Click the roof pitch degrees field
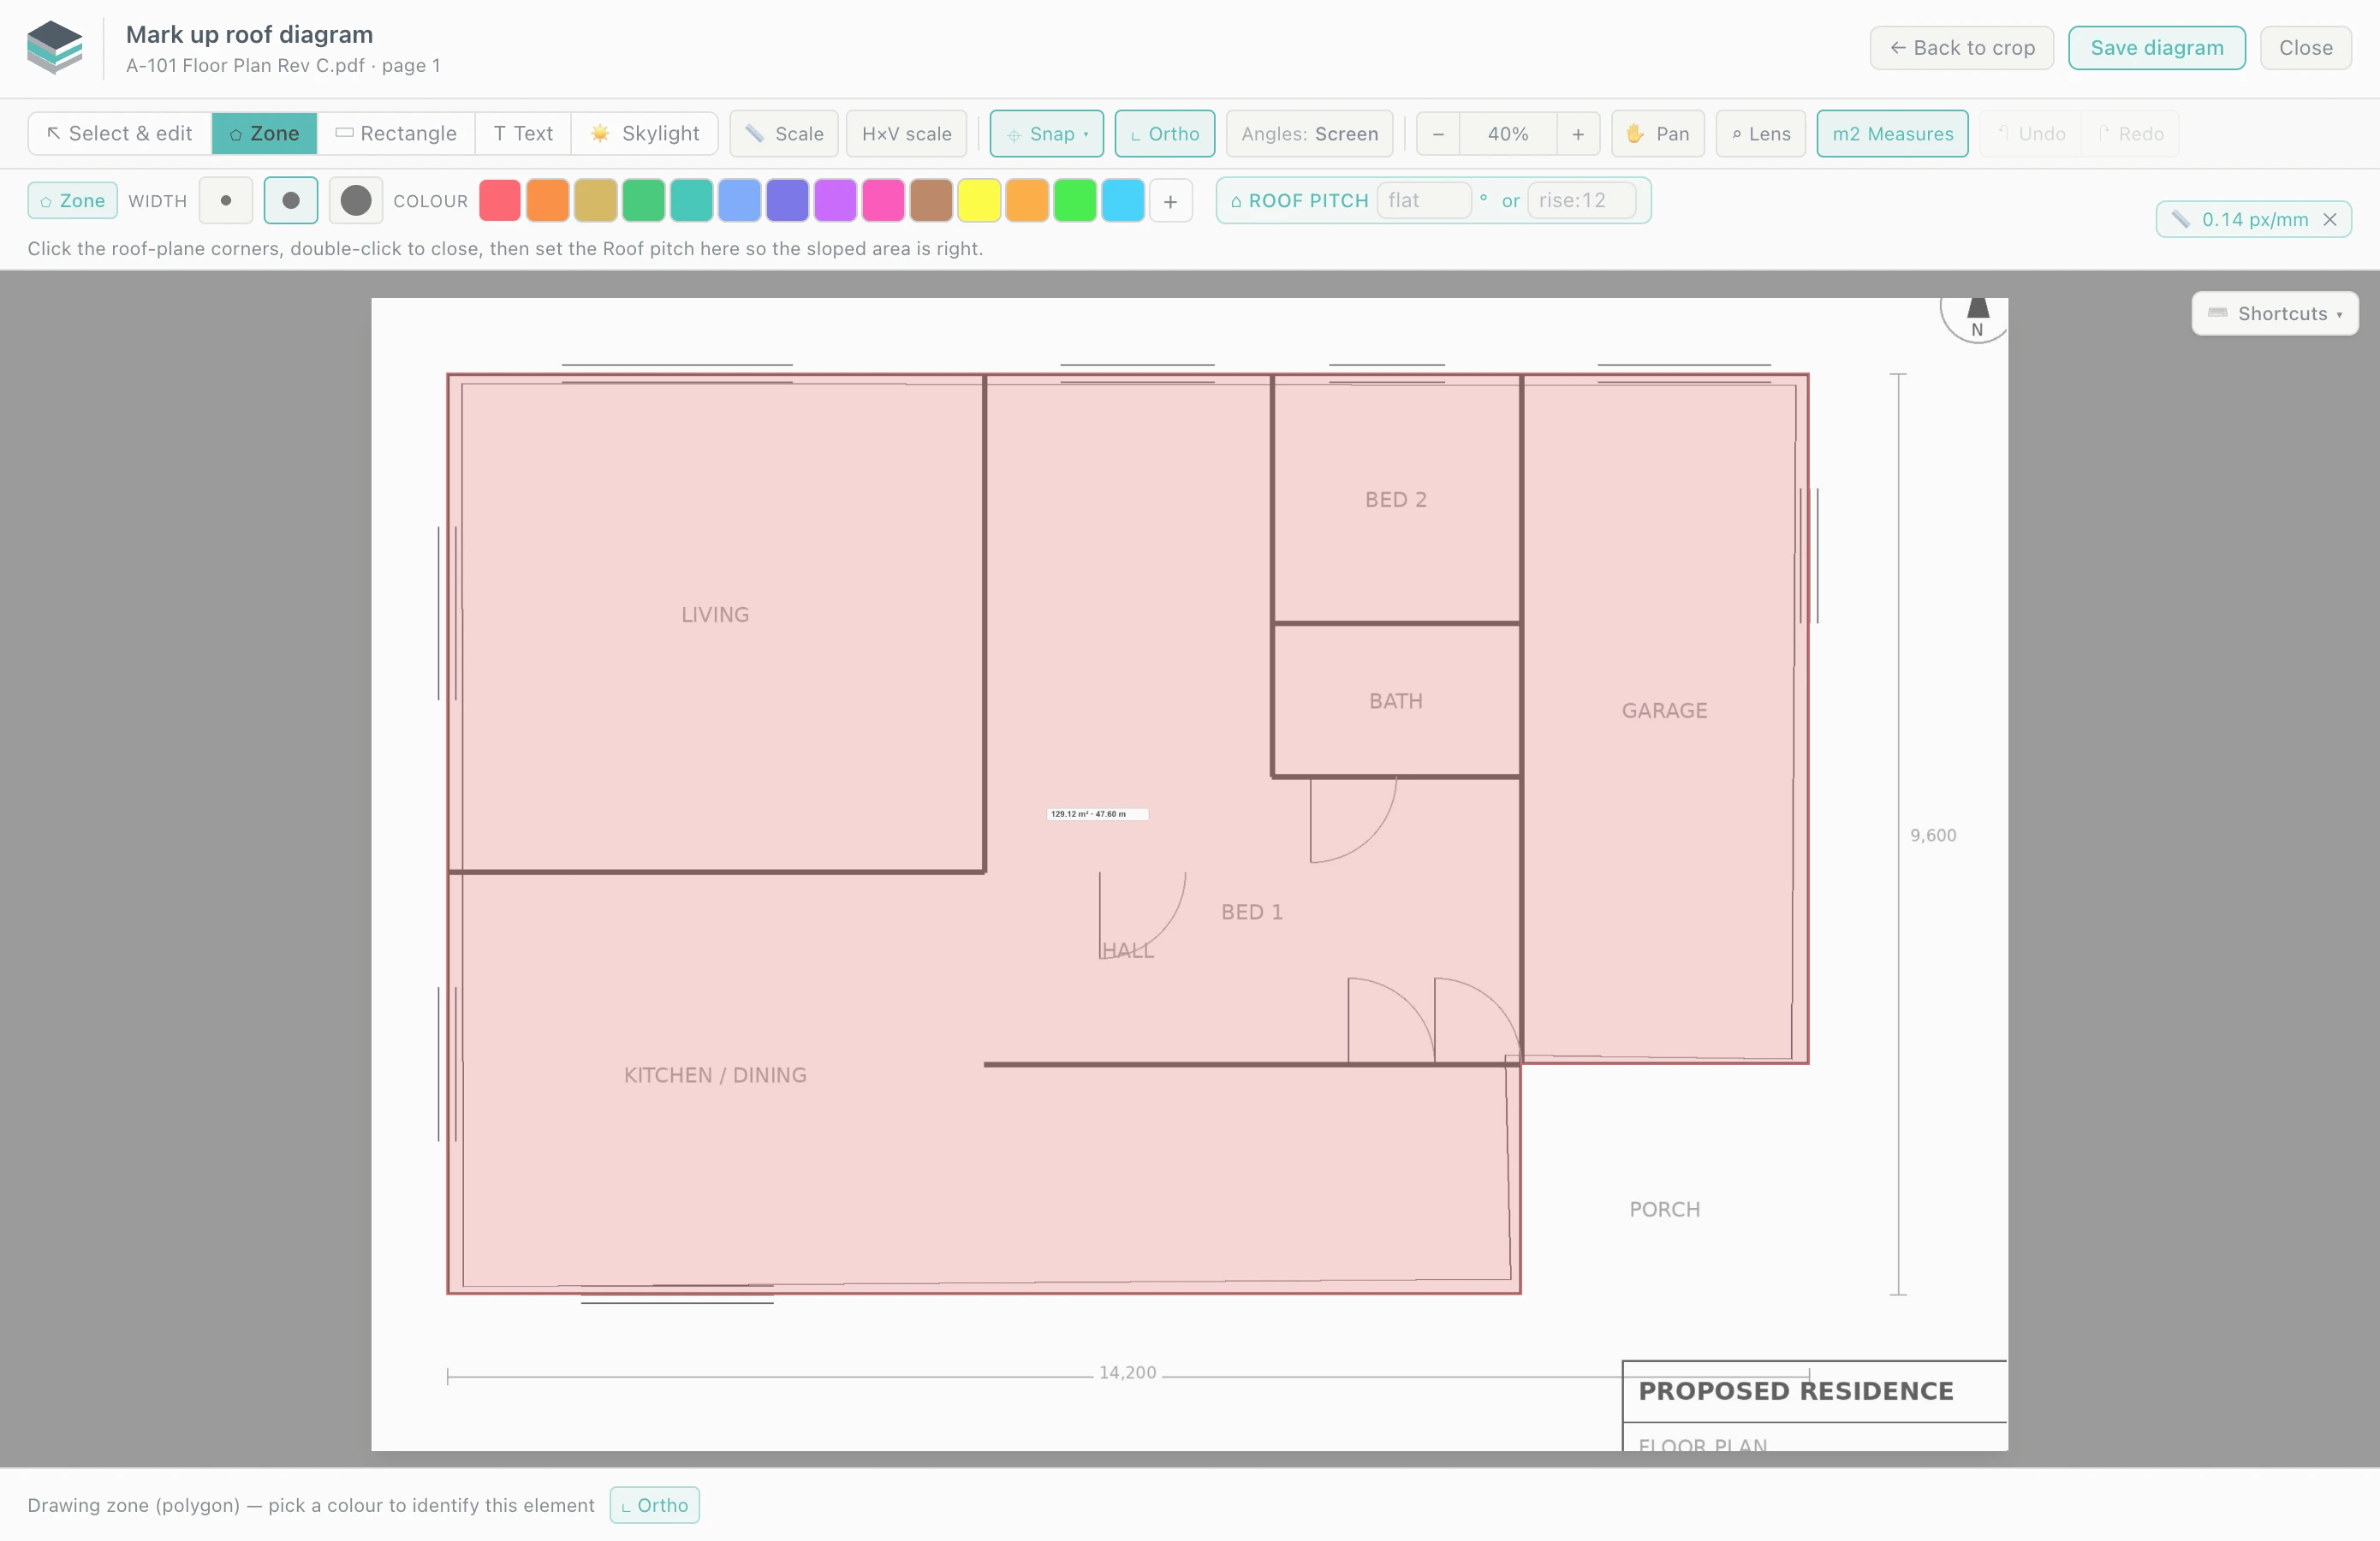Screen dimensions: 2380x1541 point(1424,200)
